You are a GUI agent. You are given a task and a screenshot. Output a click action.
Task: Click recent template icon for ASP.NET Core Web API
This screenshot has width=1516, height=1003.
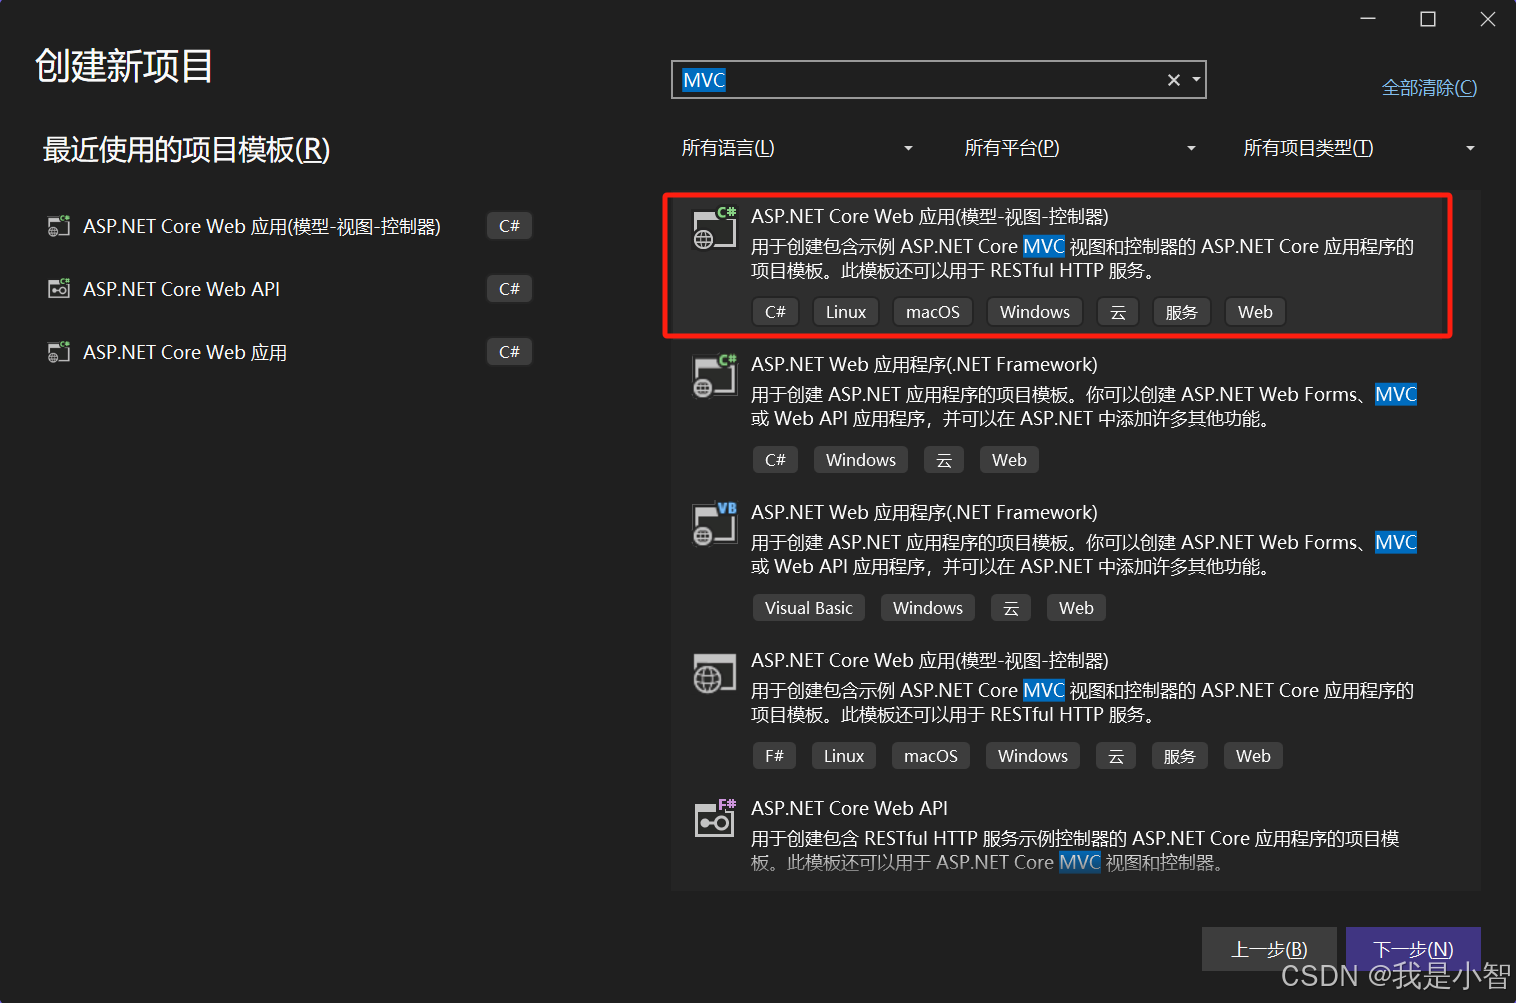coord(59,289)
